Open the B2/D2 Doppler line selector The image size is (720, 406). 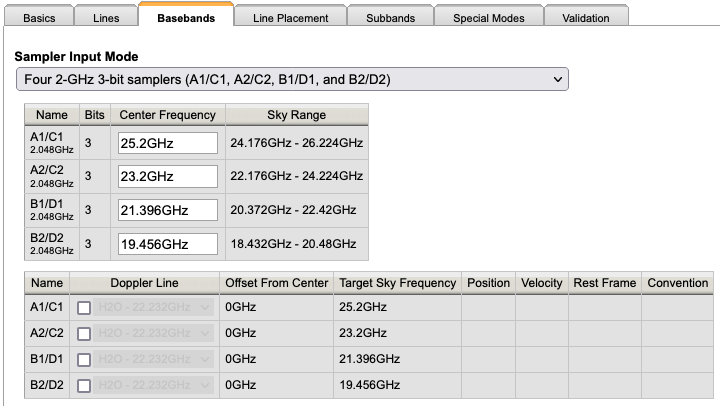click(x=155, y=386)
